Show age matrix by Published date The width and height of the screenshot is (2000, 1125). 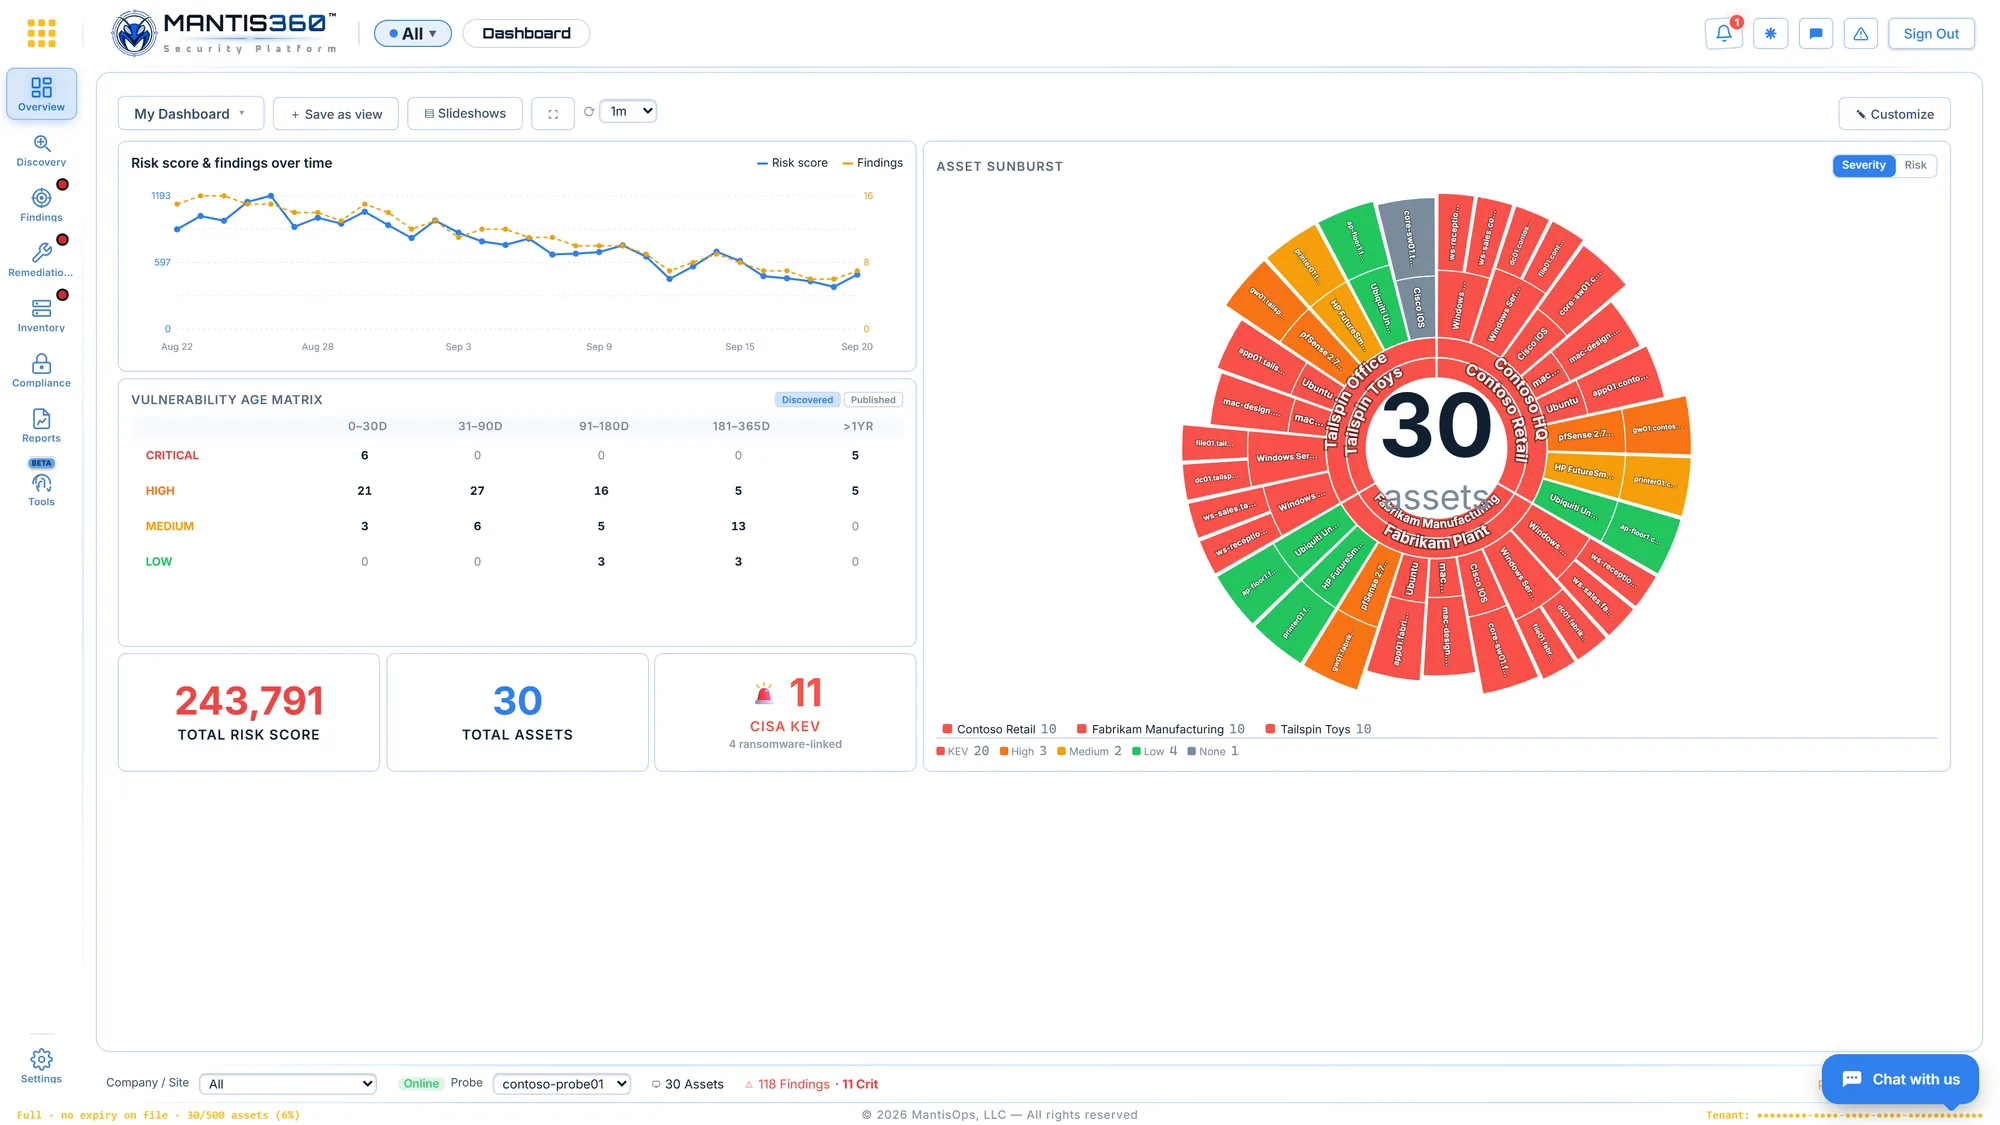[x=873, y=400]
